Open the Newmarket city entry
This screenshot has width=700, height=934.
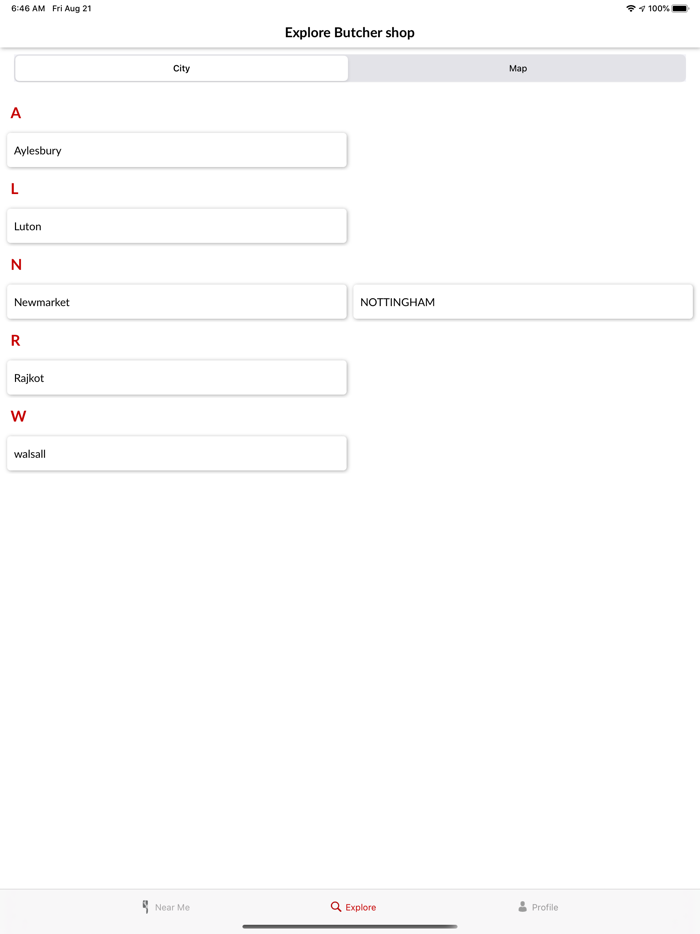(x=177, y=302)
